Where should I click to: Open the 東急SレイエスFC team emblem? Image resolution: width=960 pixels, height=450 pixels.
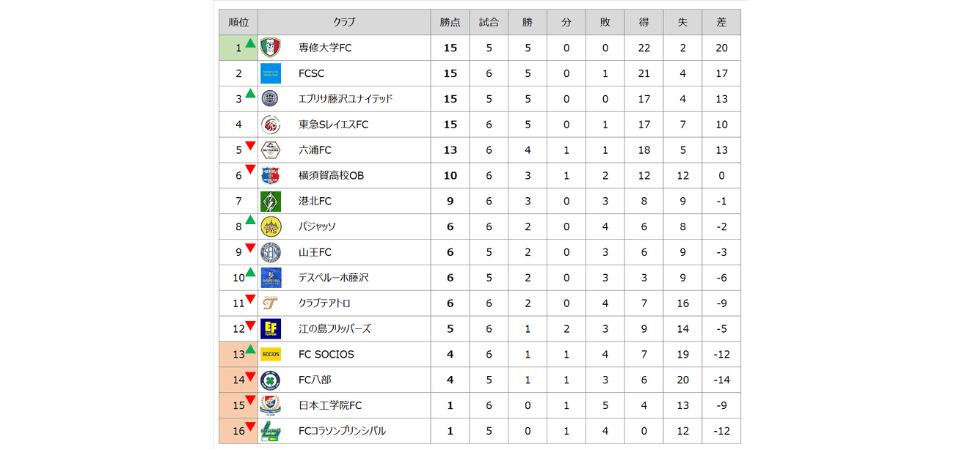tap(270, 125)
